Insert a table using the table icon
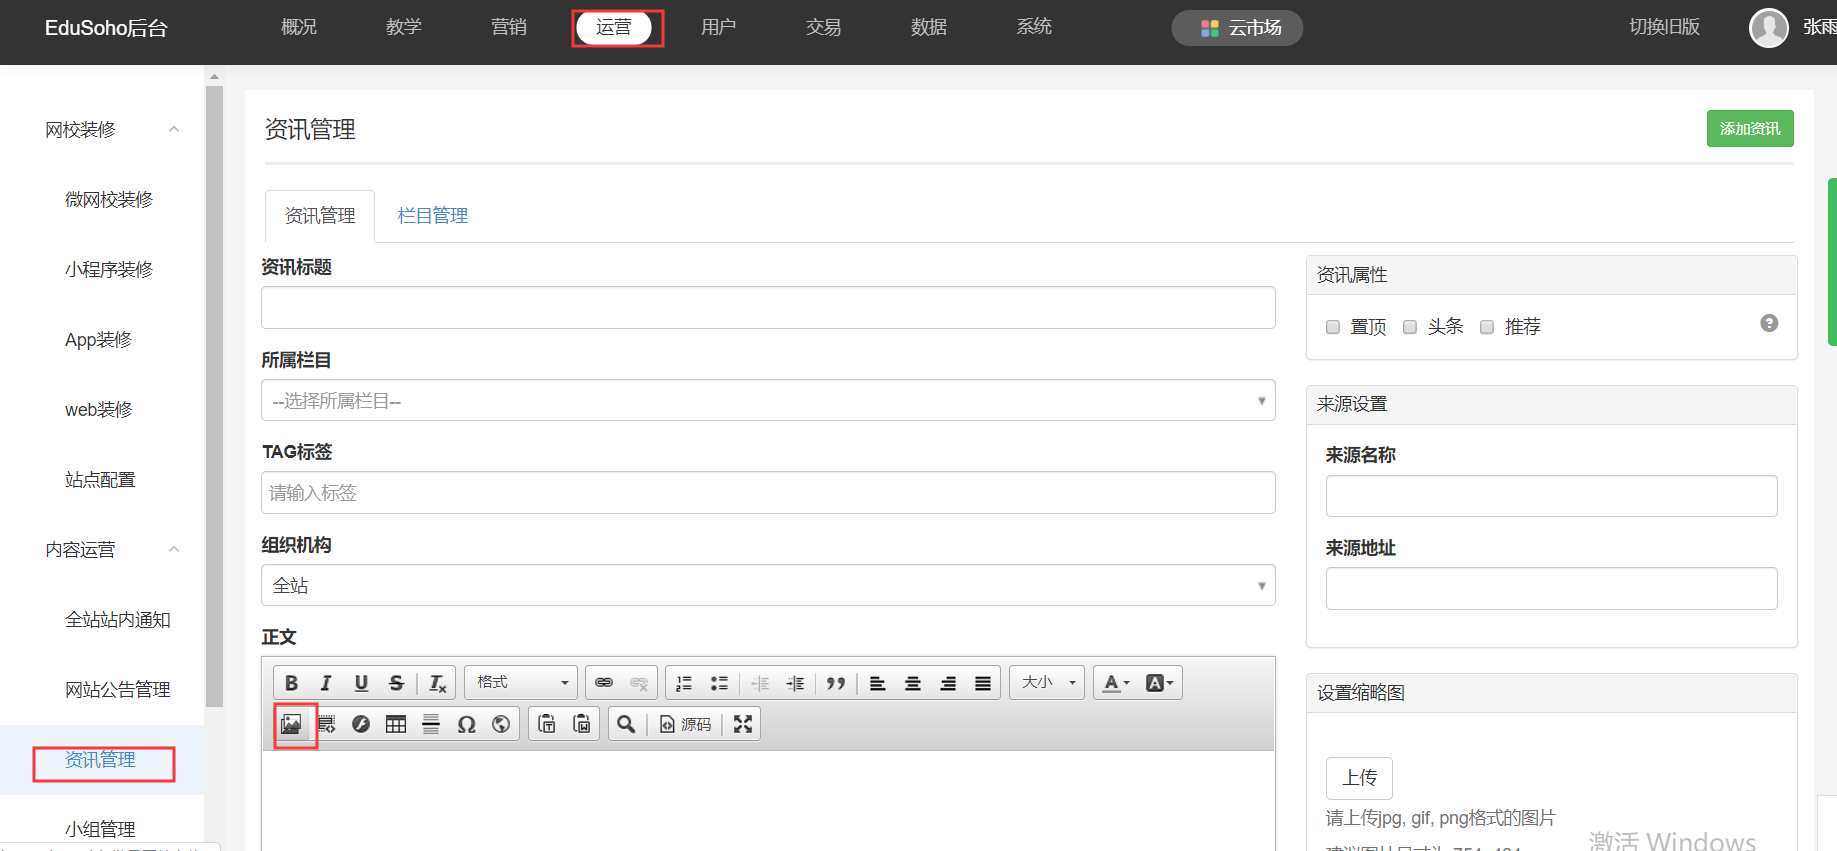Viewport: 1837px width, 851px height. pyautogui.click(x=396, y=724)
